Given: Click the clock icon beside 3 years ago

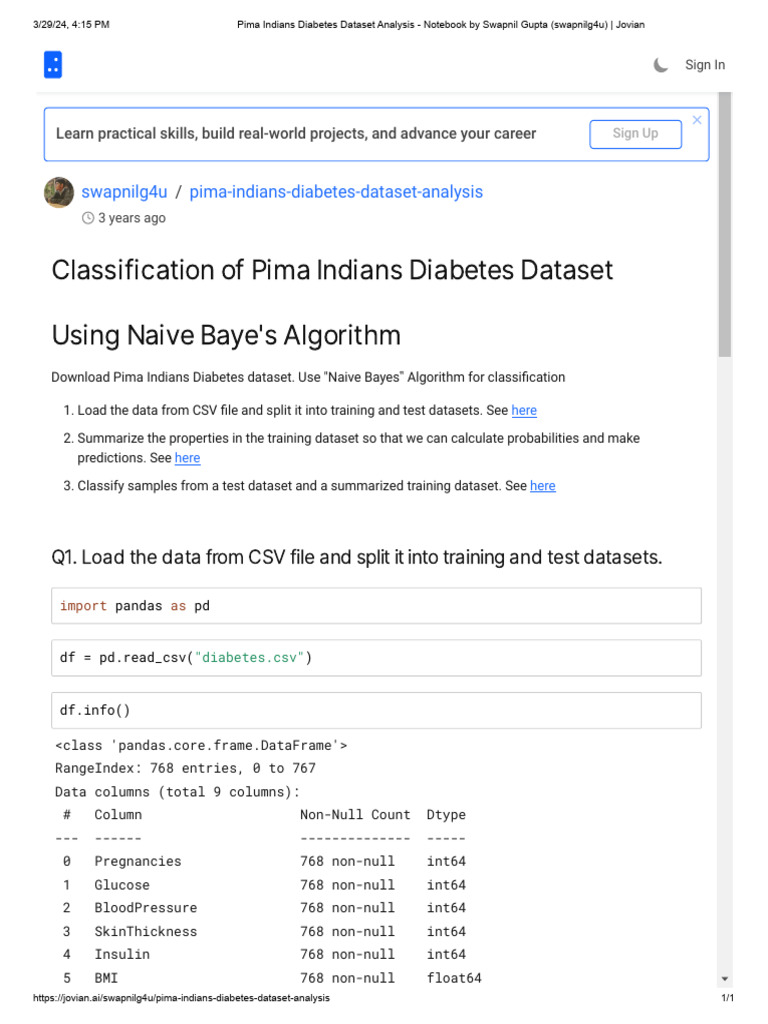Looking at the screenshot, I should pos(88,218).
